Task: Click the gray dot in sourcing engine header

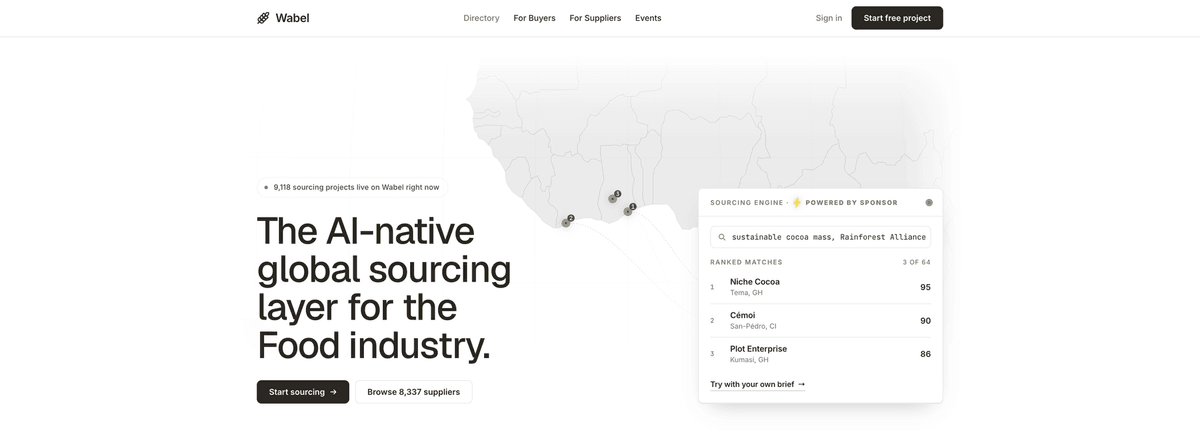Action: click(x=929, y=202)
